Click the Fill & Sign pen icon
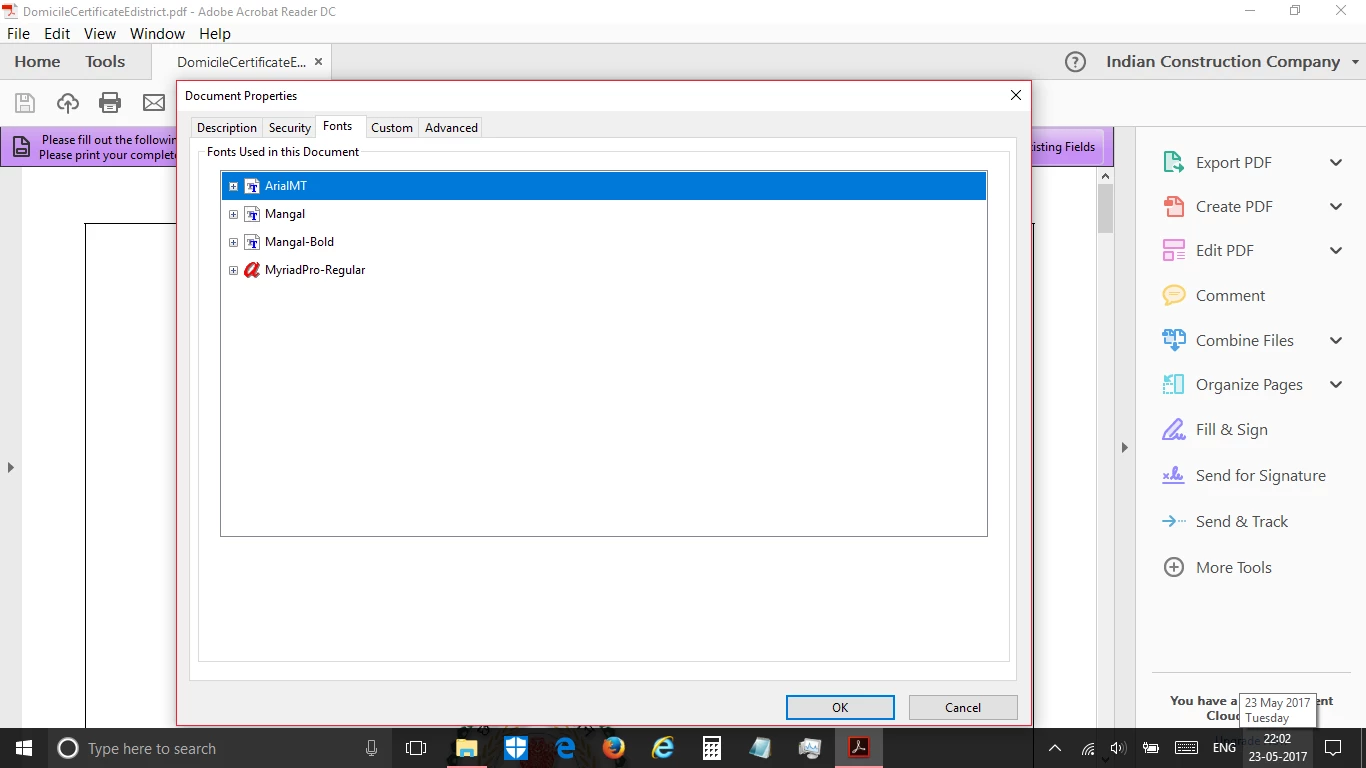 (x=1173, y=429)
